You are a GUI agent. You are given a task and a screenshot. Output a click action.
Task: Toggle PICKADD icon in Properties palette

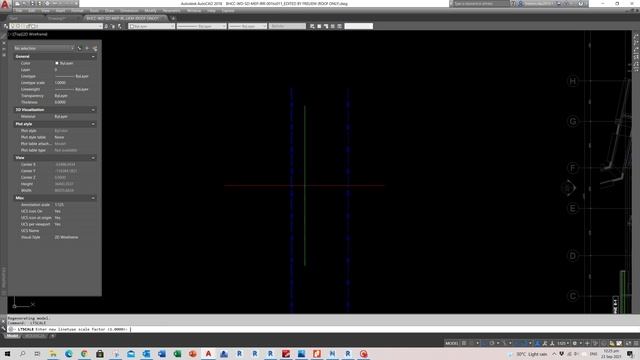(x=80, y=48)
